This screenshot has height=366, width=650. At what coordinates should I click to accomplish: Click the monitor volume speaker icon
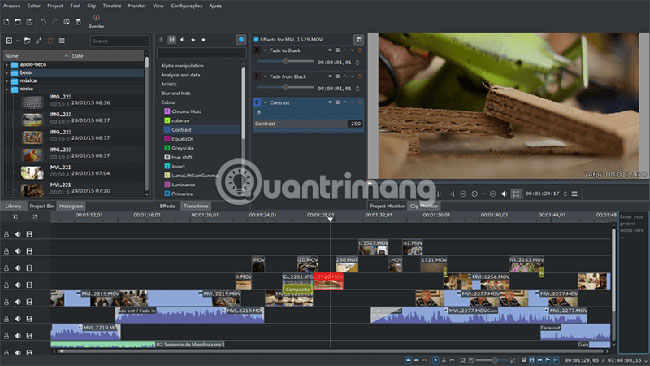pos(504,194)
